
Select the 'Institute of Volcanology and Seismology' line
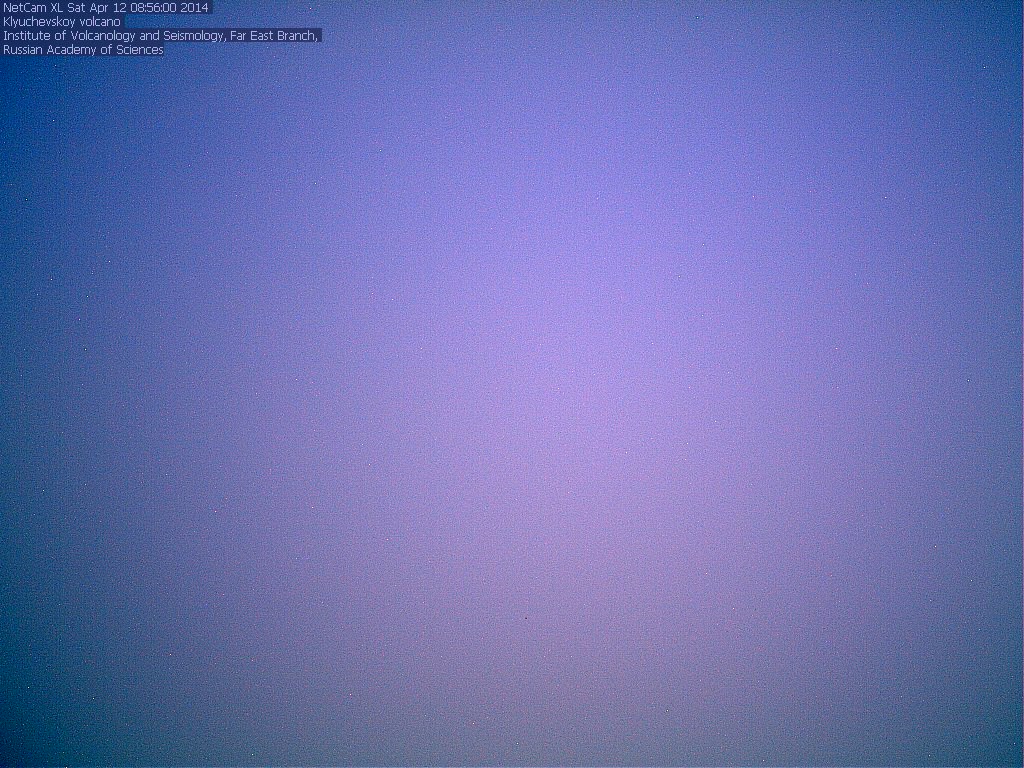(x=161, y=36)
